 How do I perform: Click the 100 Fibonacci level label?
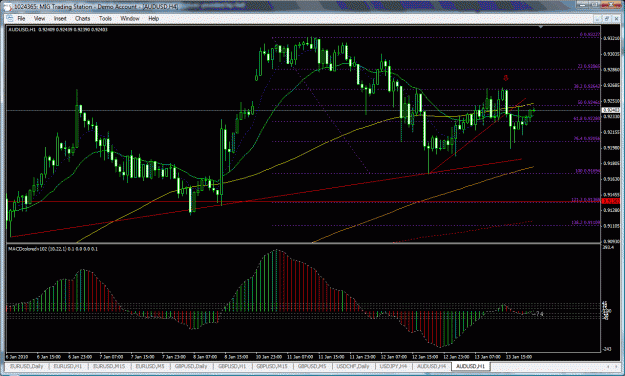click(587, 171)
